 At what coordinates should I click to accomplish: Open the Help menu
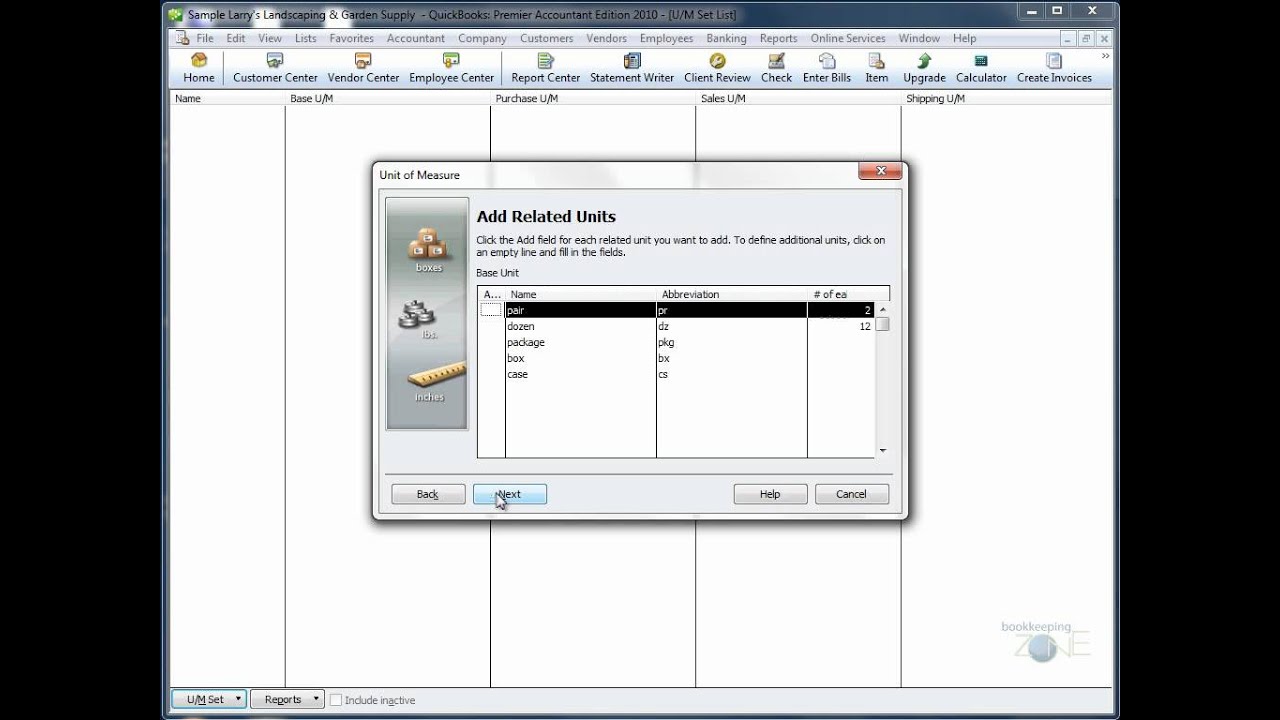tap(964, 38)
